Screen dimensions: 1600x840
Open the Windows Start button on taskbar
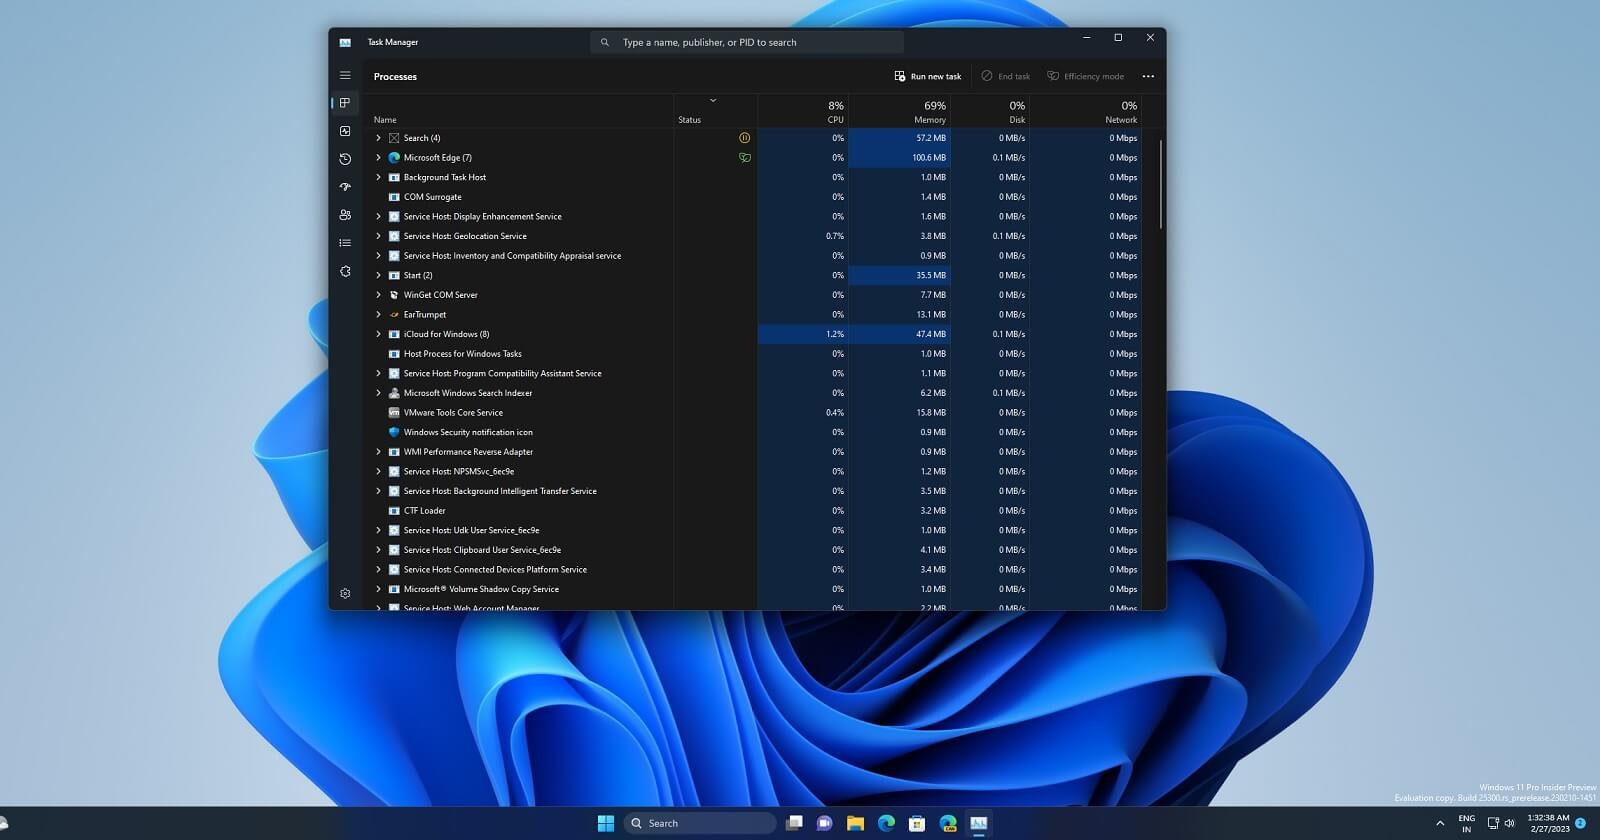605,823
